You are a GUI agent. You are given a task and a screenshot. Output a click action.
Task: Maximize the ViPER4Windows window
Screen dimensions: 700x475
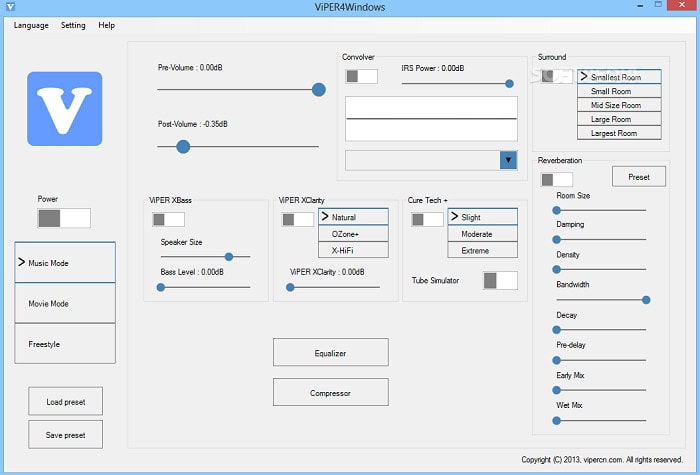(x=658, y=5)
